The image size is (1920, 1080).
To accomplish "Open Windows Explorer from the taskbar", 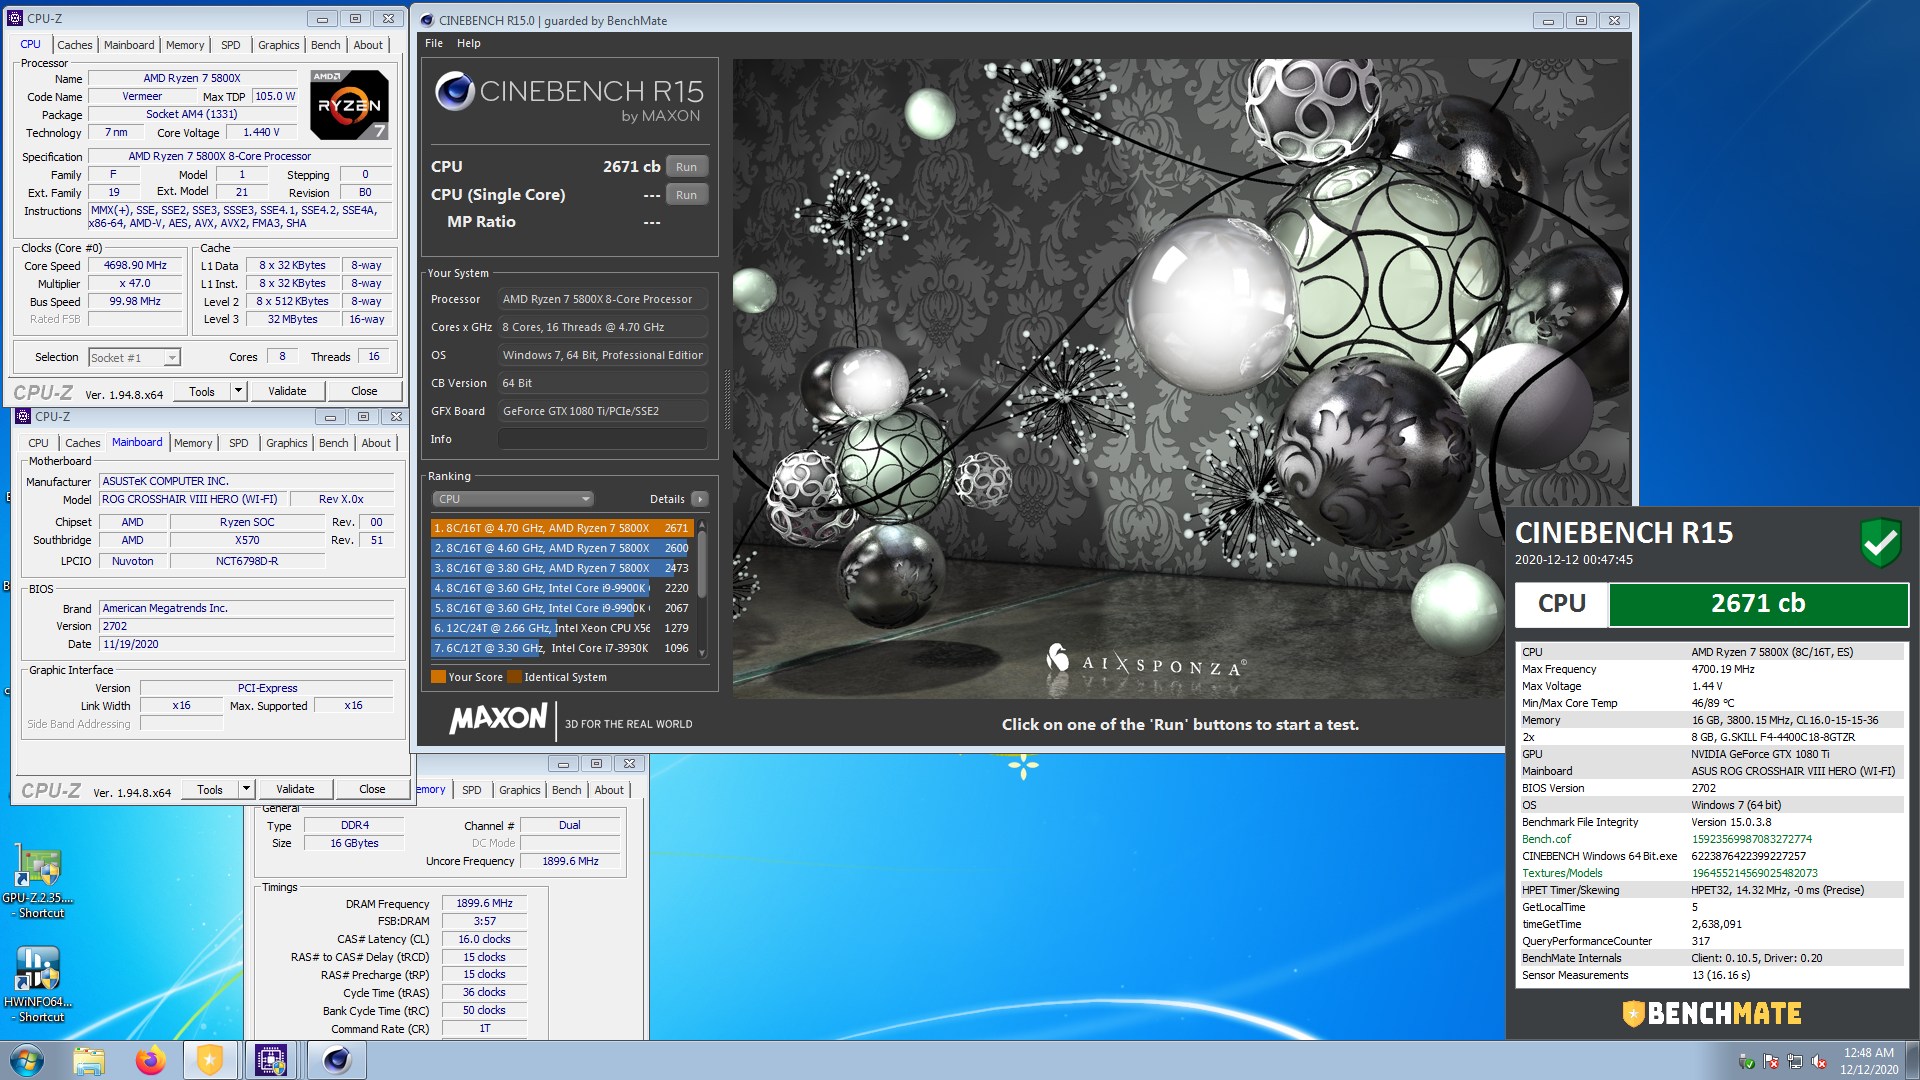I will [89, 1060].
